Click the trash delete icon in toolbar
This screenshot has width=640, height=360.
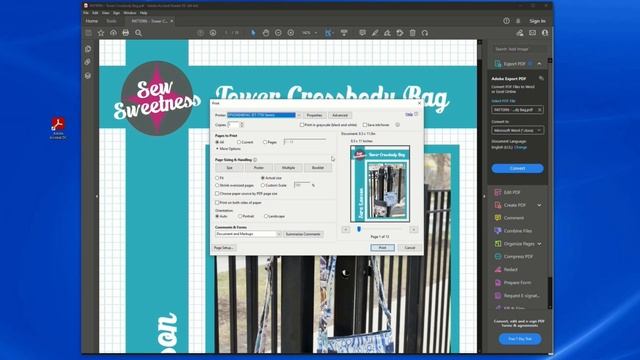[x=413, y=33]
